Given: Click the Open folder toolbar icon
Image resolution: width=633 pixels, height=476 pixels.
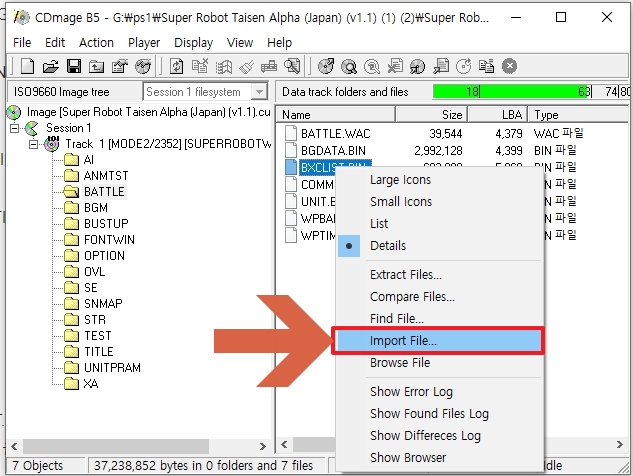Looking at the screenshot, I should 51,66.
